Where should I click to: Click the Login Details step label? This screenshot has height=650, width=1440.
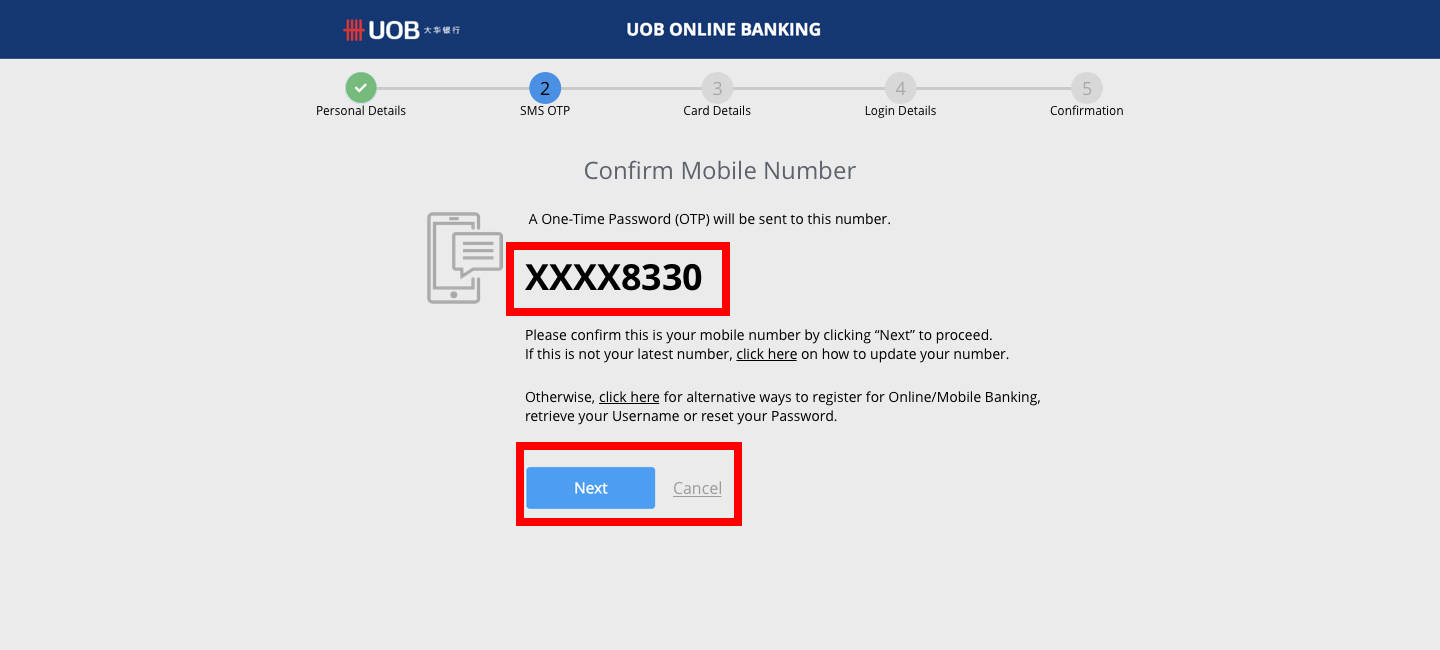[x=900, y=111]
